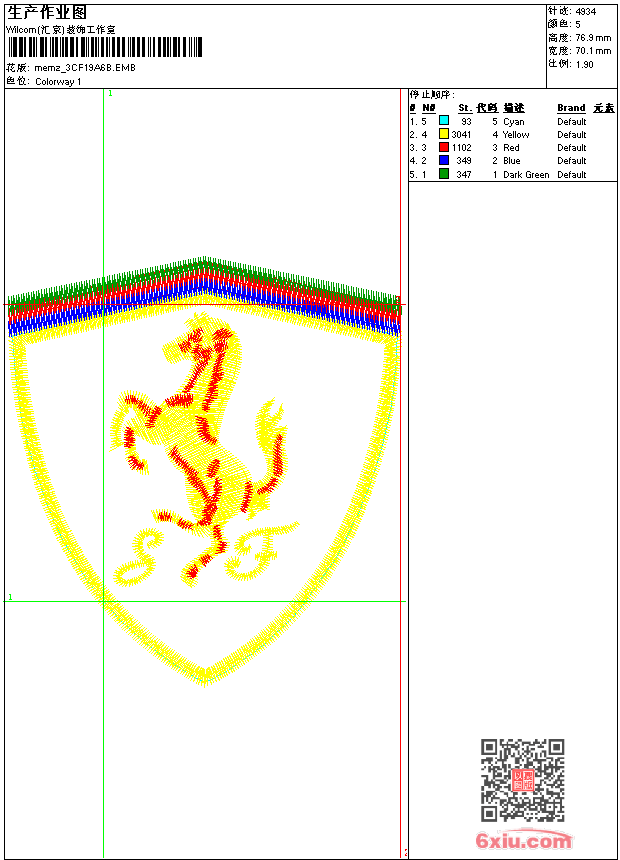
Task: Click the Blue color swatch
Action: click(444, 160)
